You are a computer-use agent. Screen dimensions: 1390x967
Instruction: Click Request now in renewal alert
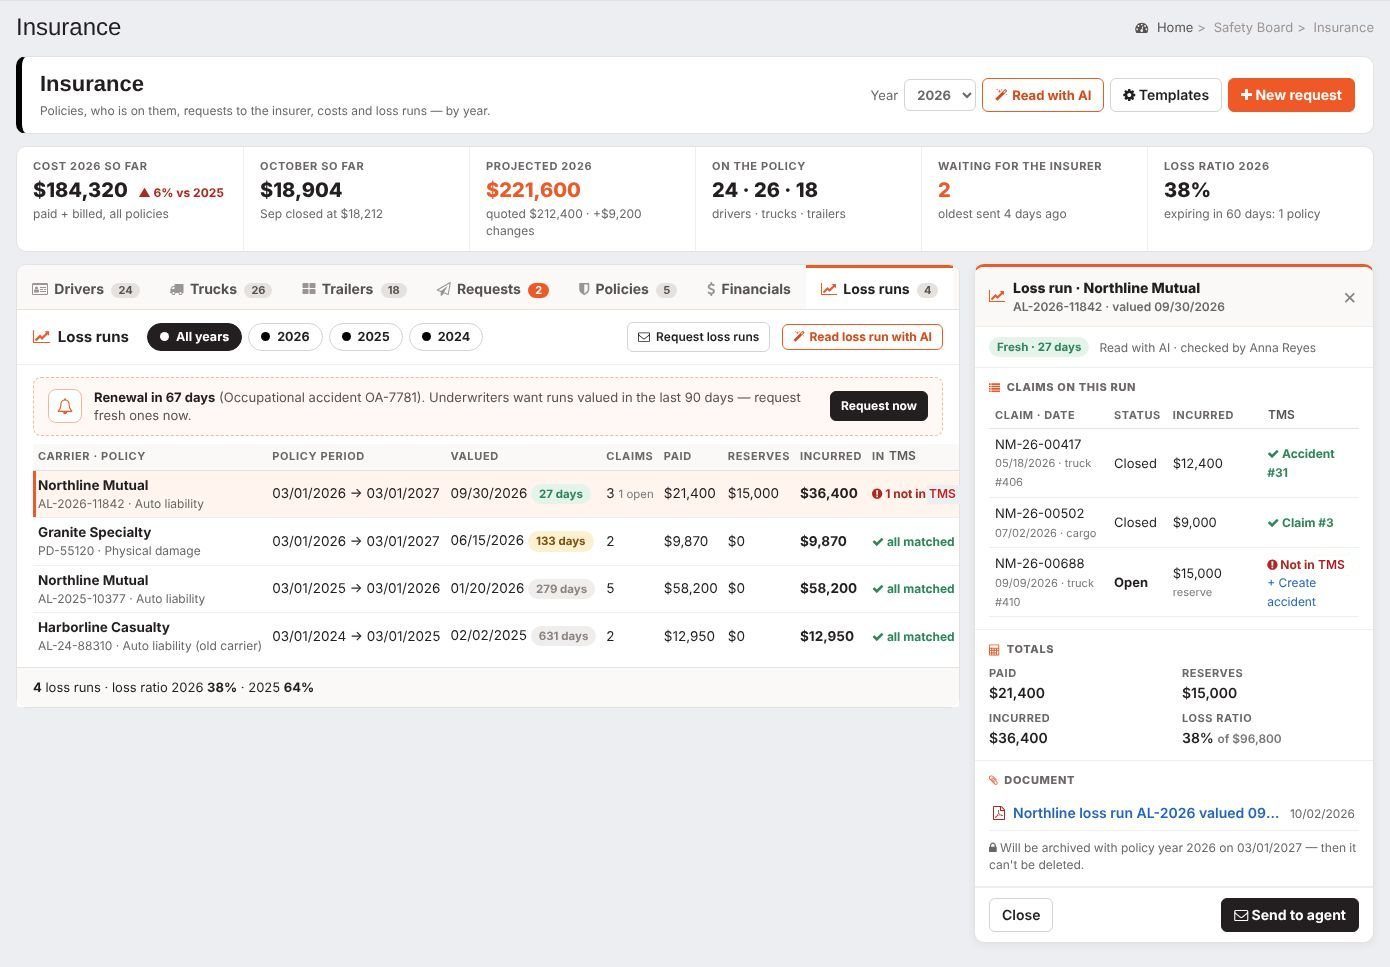coord(878,406)
